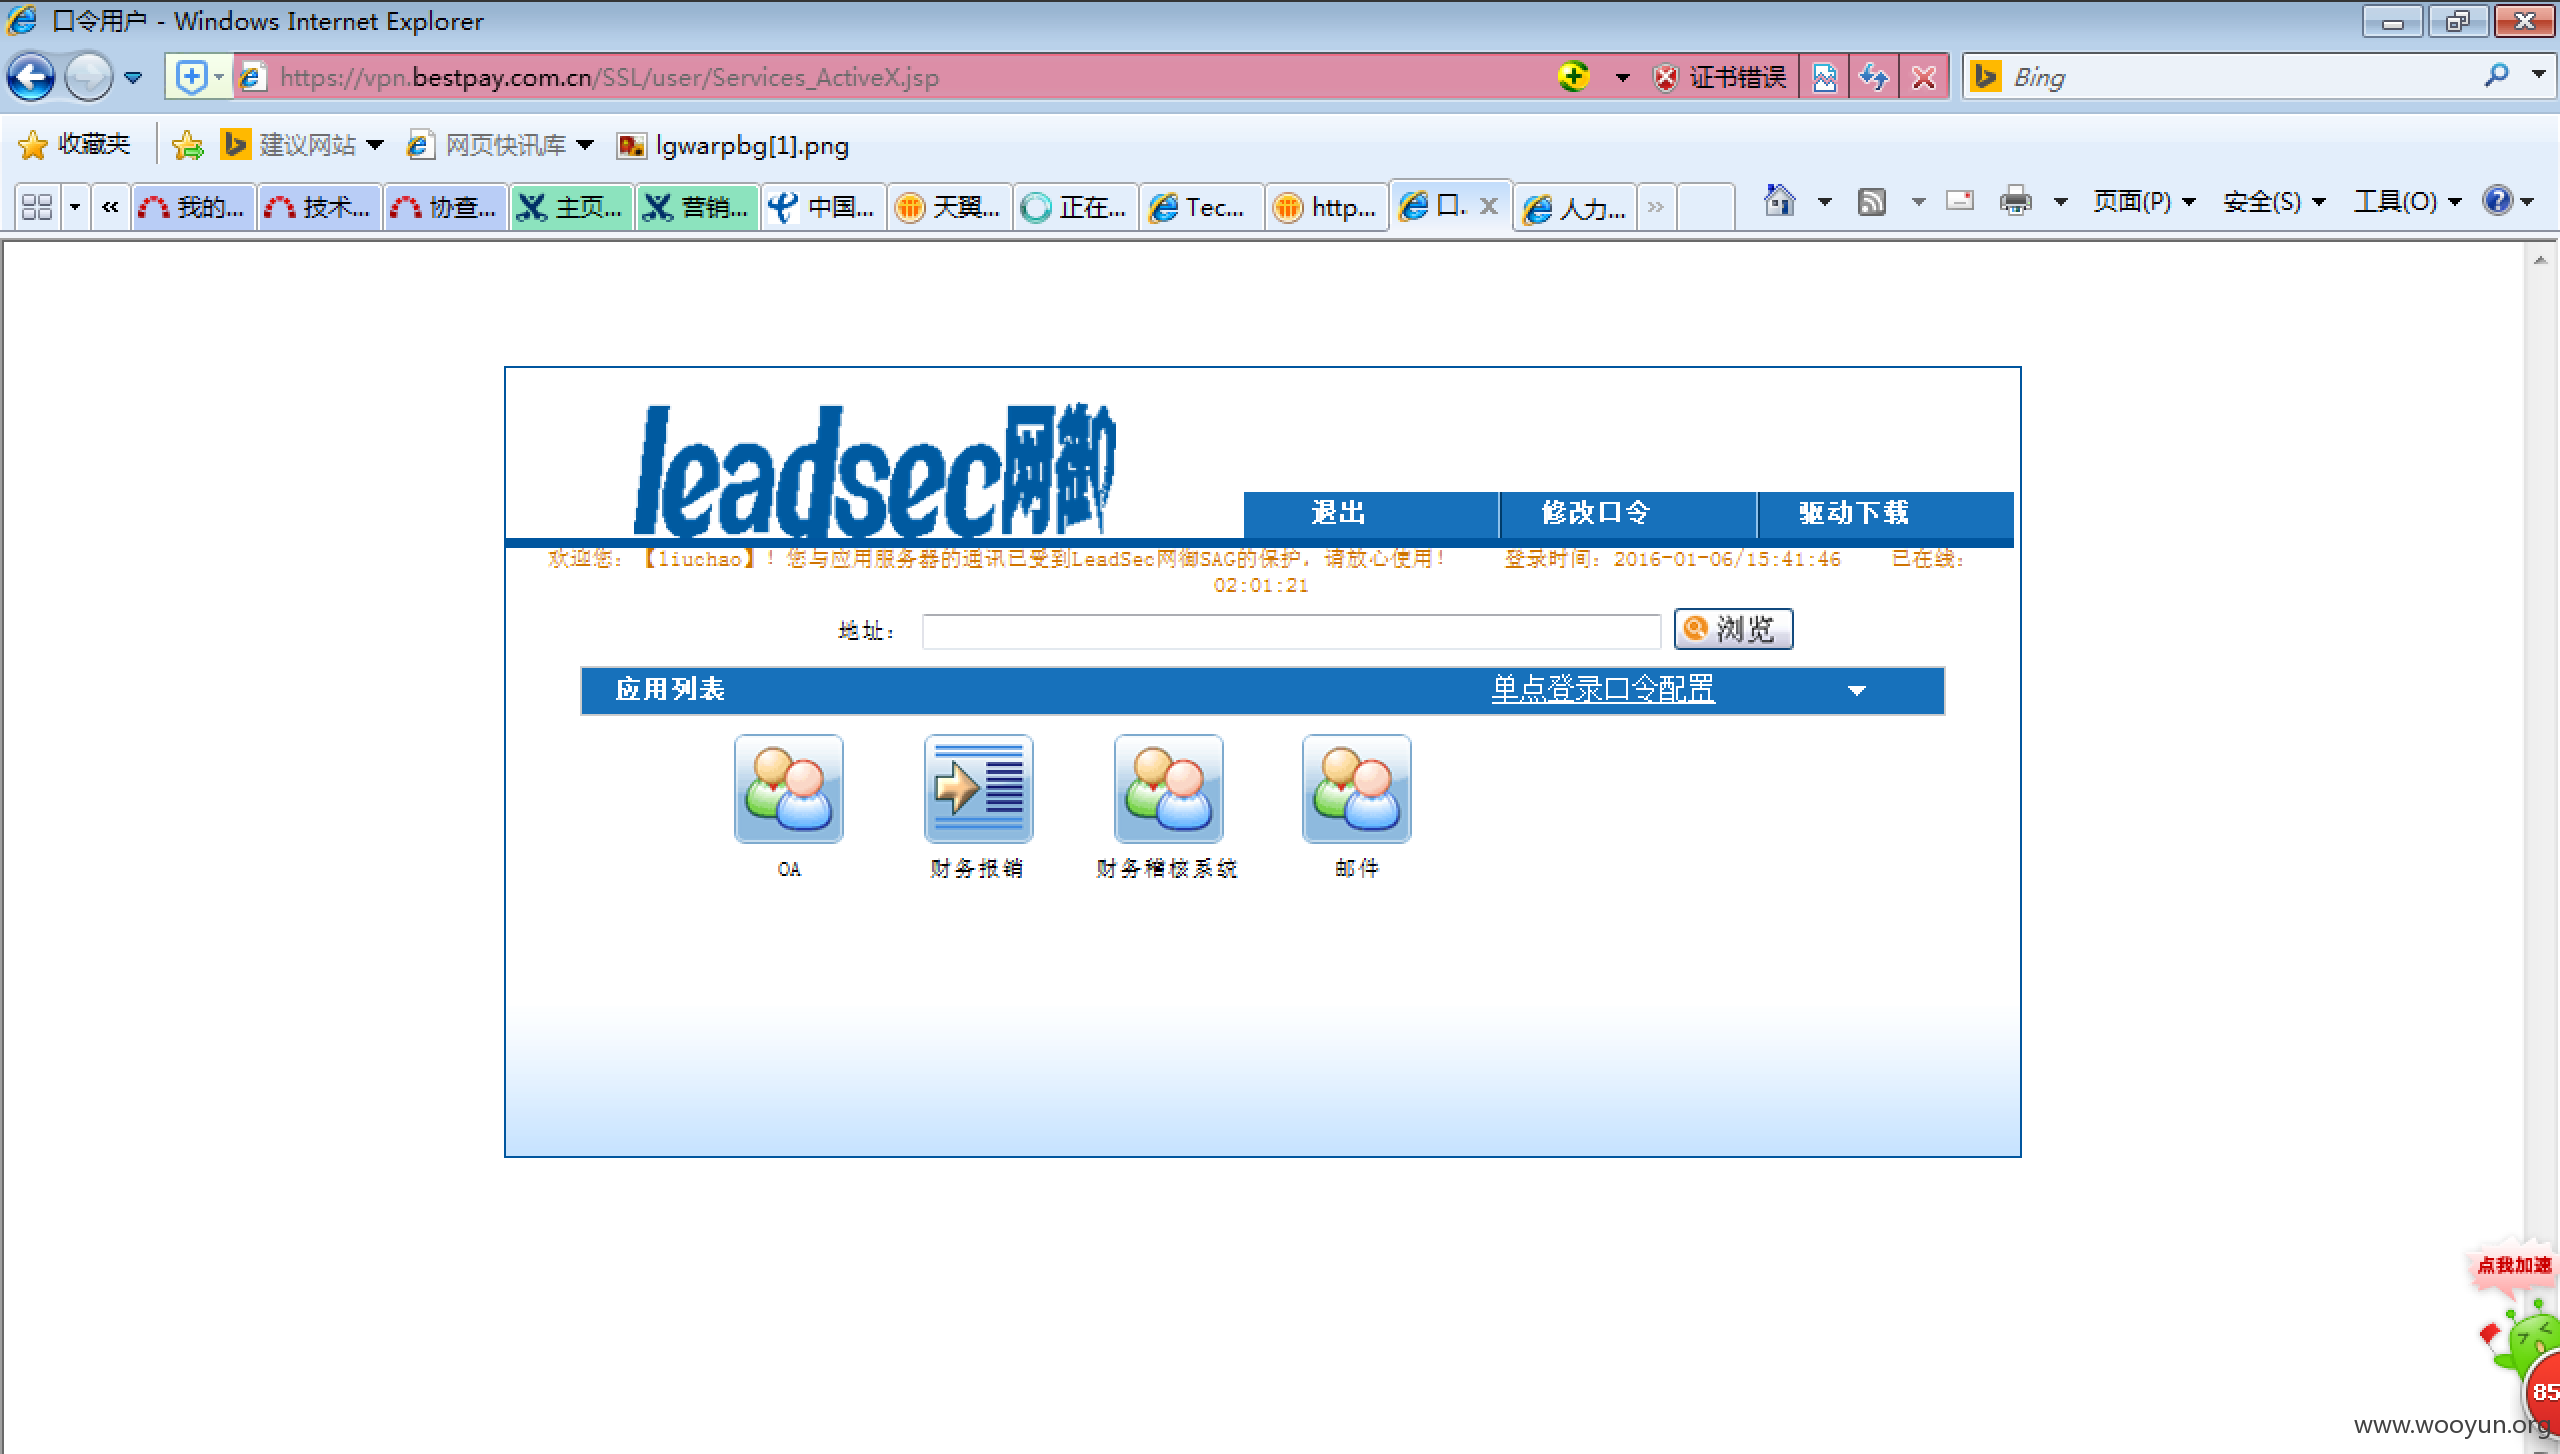2560x1454 pixels.
Task: Open the address bar history dropdown
Action: (x=1622, y=77)
